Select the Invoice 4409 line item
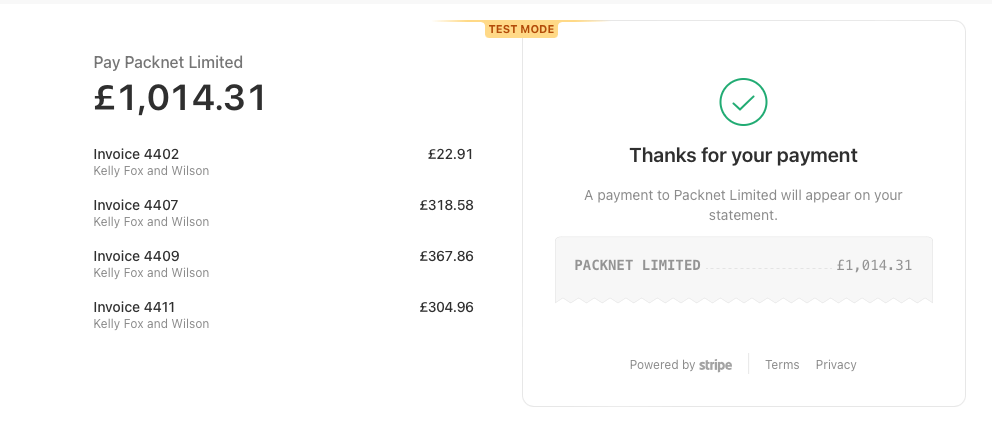This screenshot has width=992, height=429. click(x=283, y=264)
